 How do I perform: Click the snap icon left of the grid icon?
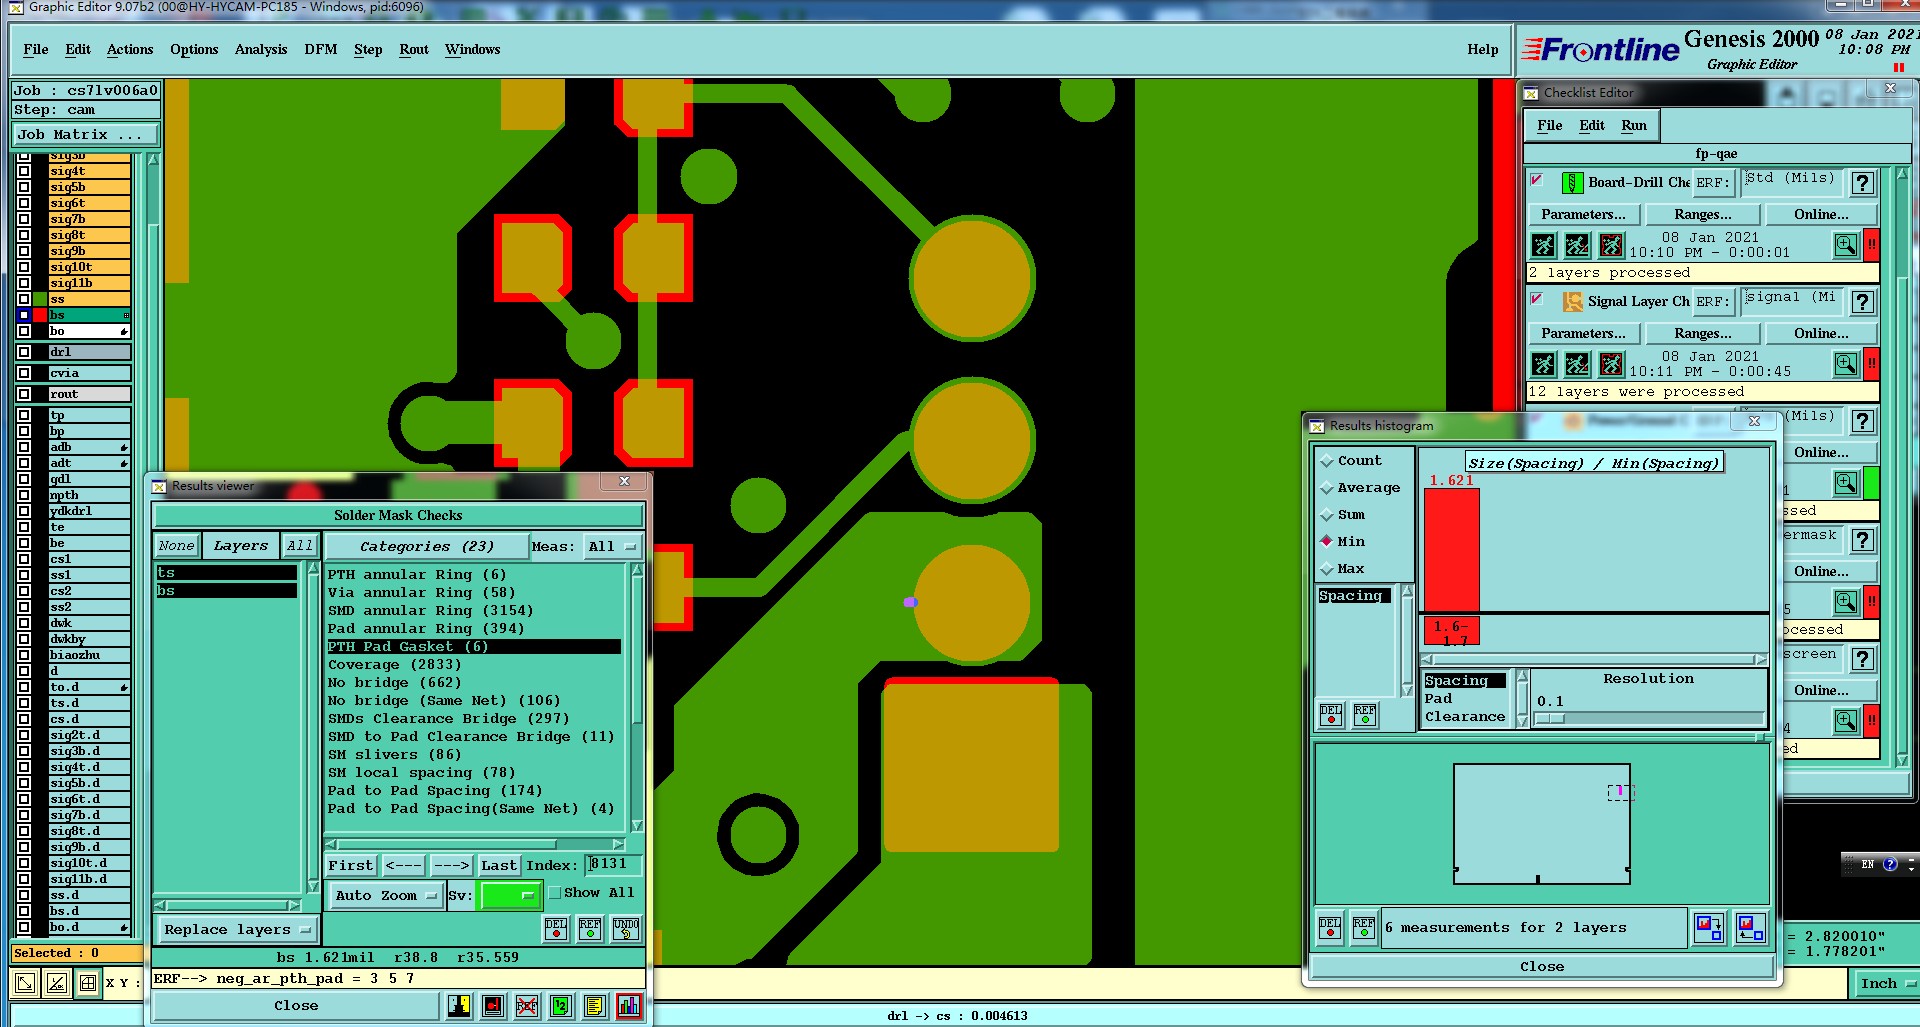[57, 983]
